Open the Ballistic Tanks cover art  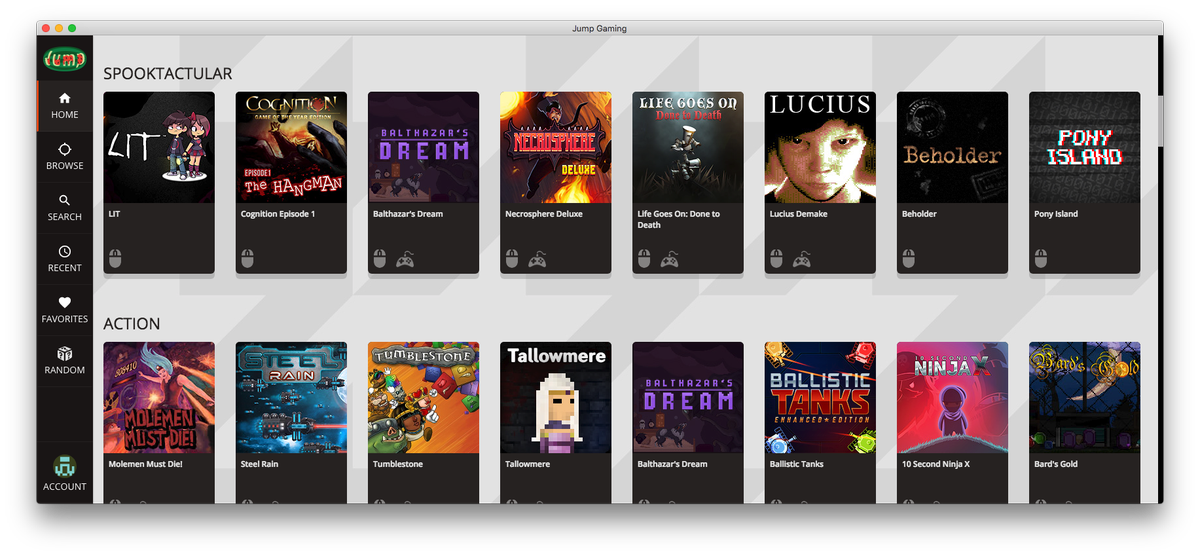coord(820,398)
